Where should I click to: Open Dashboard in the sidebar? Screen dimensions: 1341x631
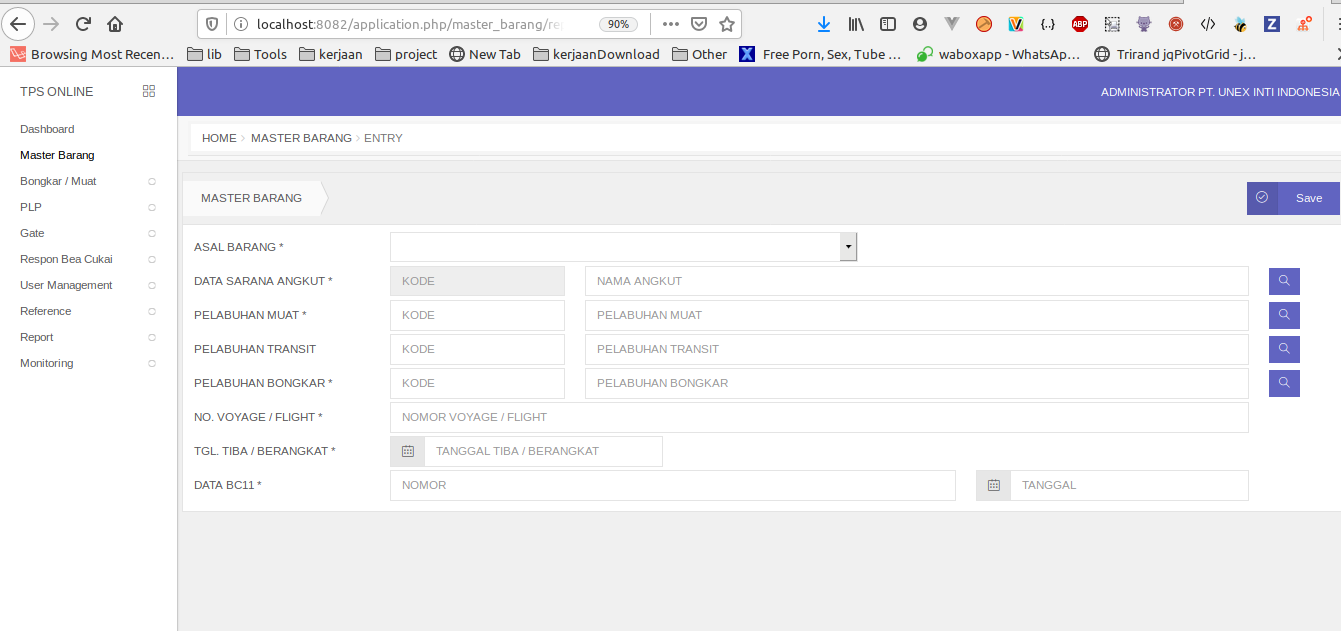pos(47,129)
